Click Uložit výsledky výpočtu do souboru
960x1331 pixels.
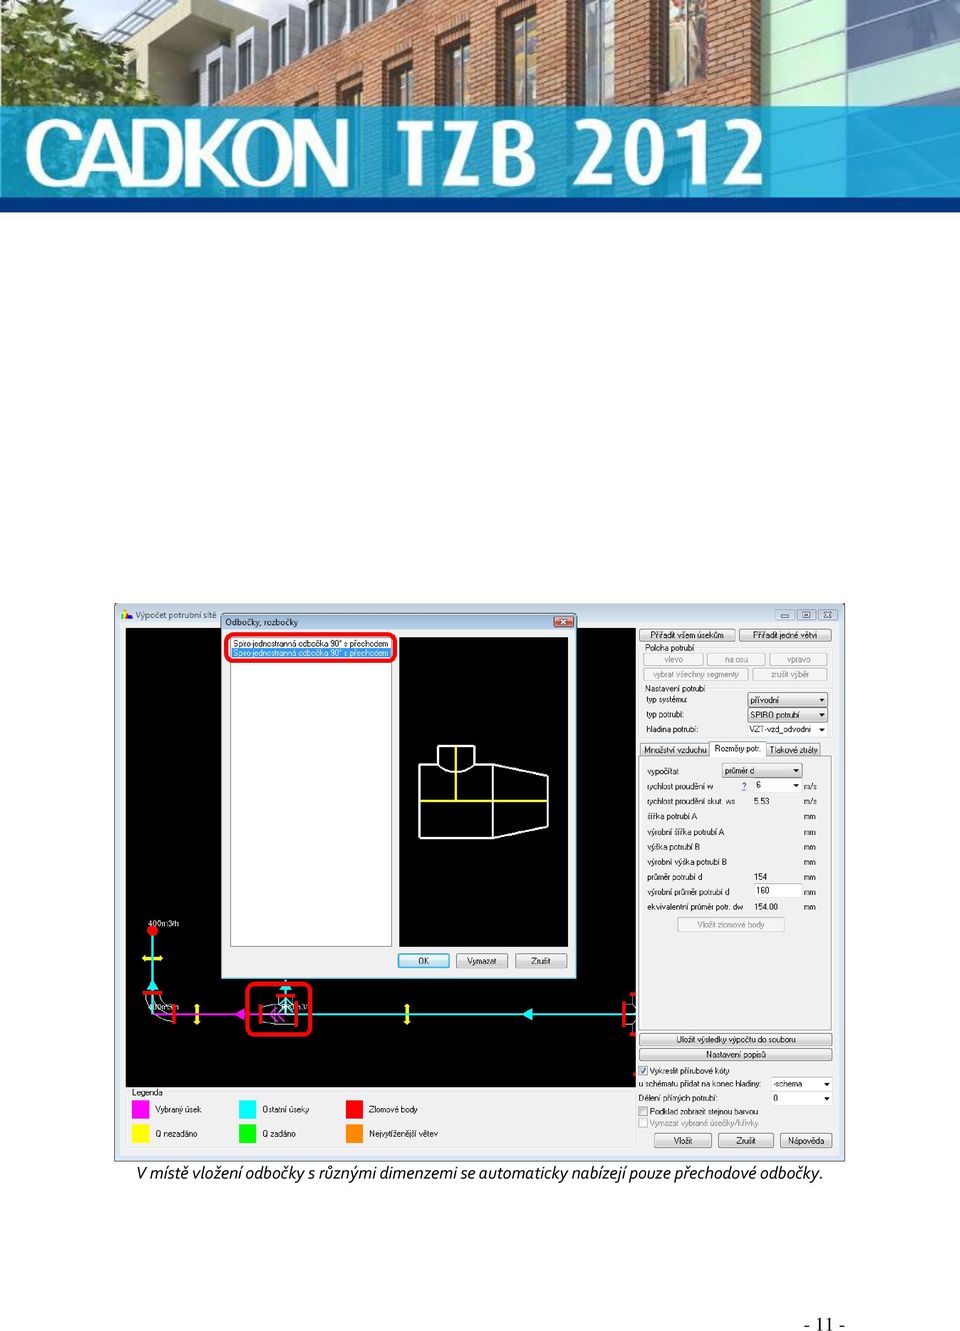pos(735,1040)
